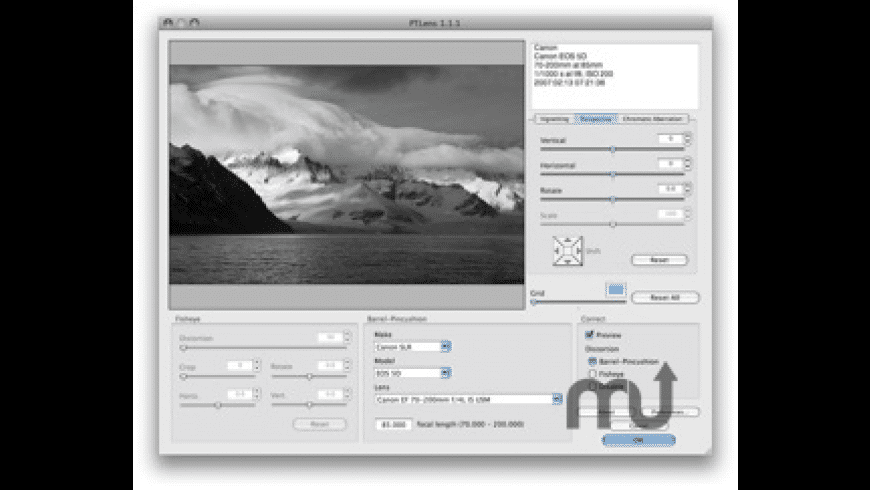Click the Horizontal value input field
Image resolution: width=870 pixels, height=490 pixels.
(x=670, y=164)
